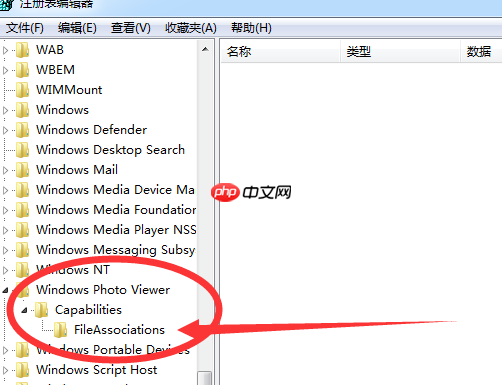Open the 查看(V) menu
The height and width of the screenshot is (385, 503).
(131, 28)
